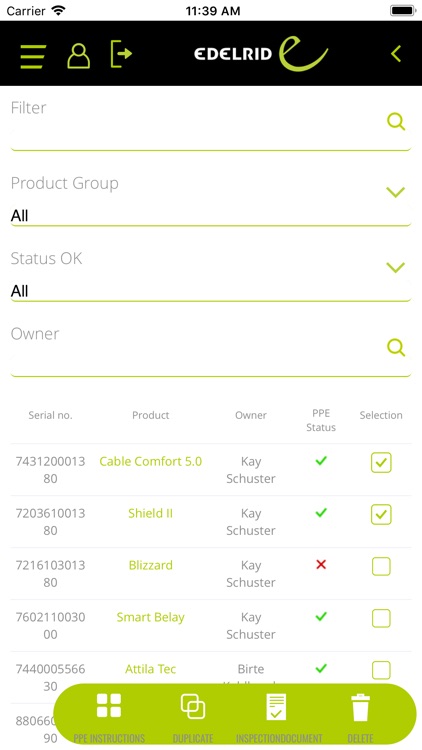
Task: Tap the Duplicate icon
Action: (x=193, y=717)
